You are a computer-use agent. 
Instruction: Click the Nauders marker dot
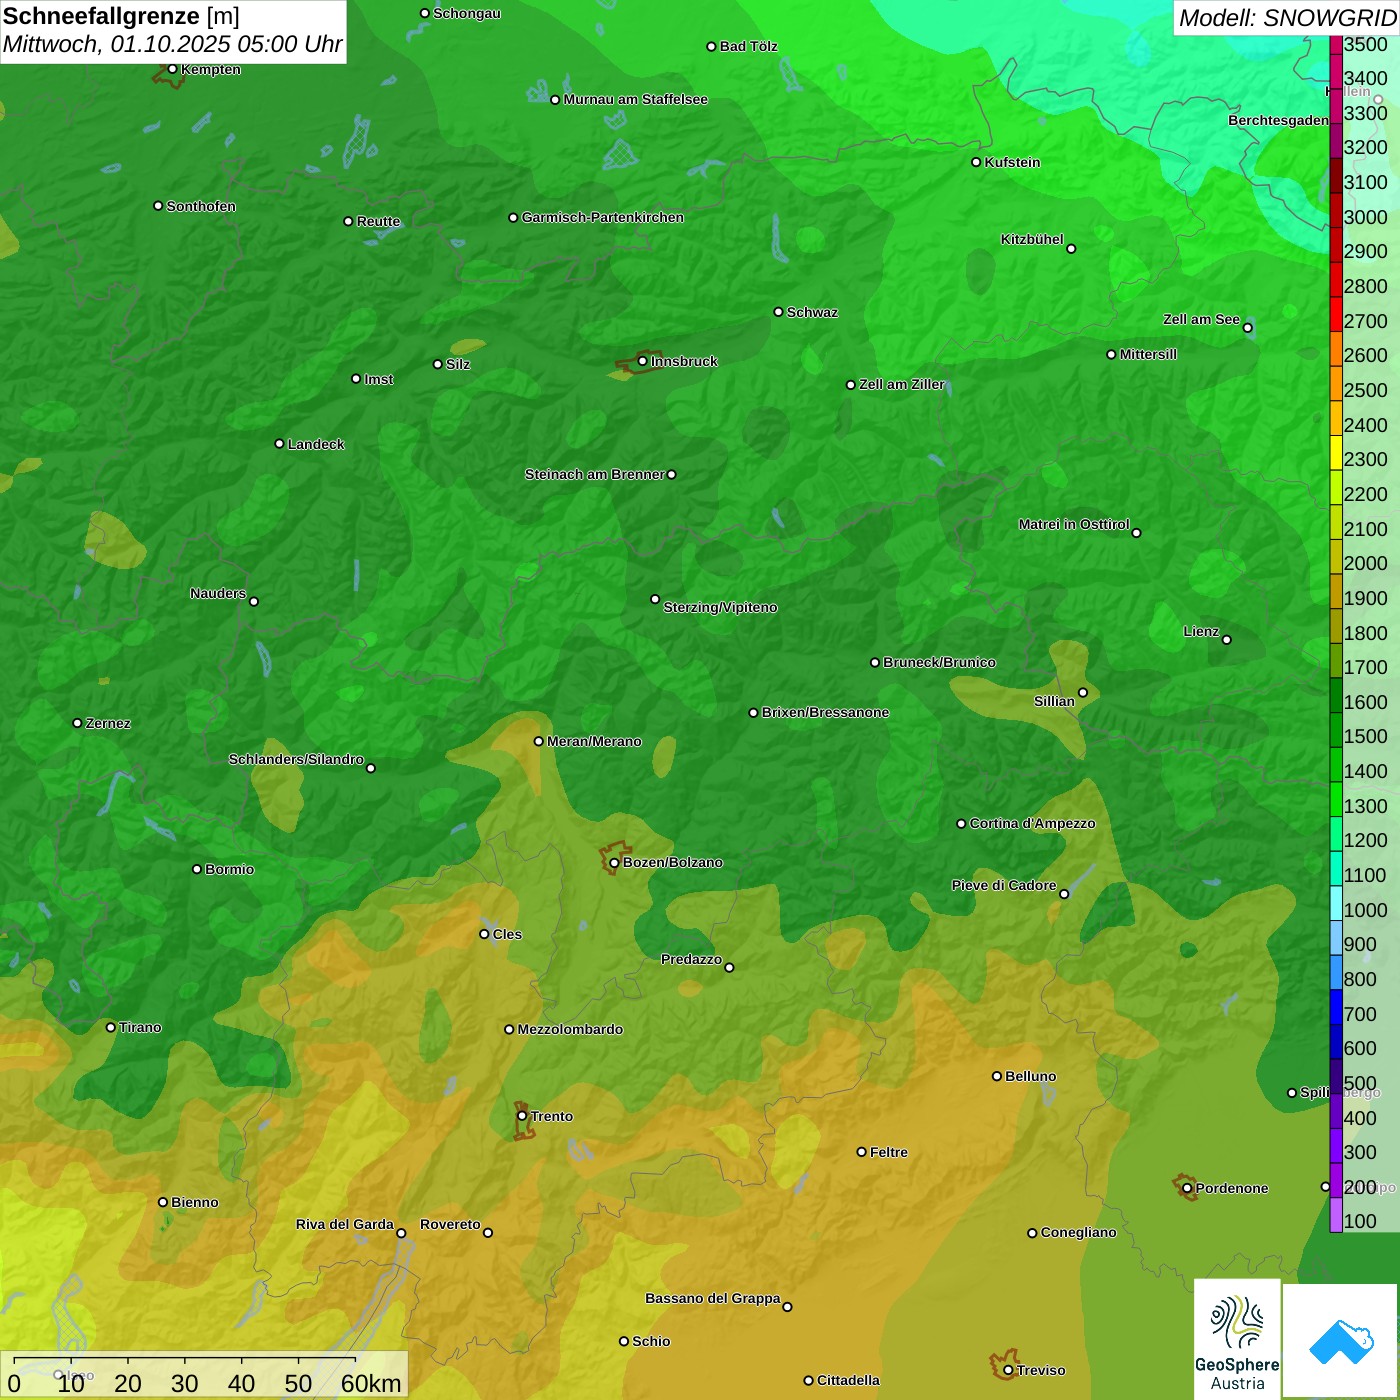point(254,602)
